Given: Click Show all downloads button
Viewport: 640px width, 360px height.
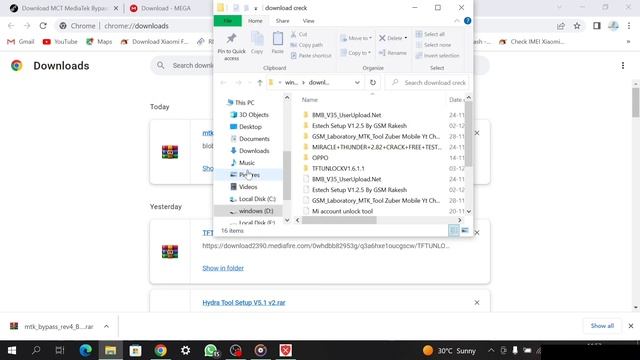Looking at the screenshot, I should (602, 326).
